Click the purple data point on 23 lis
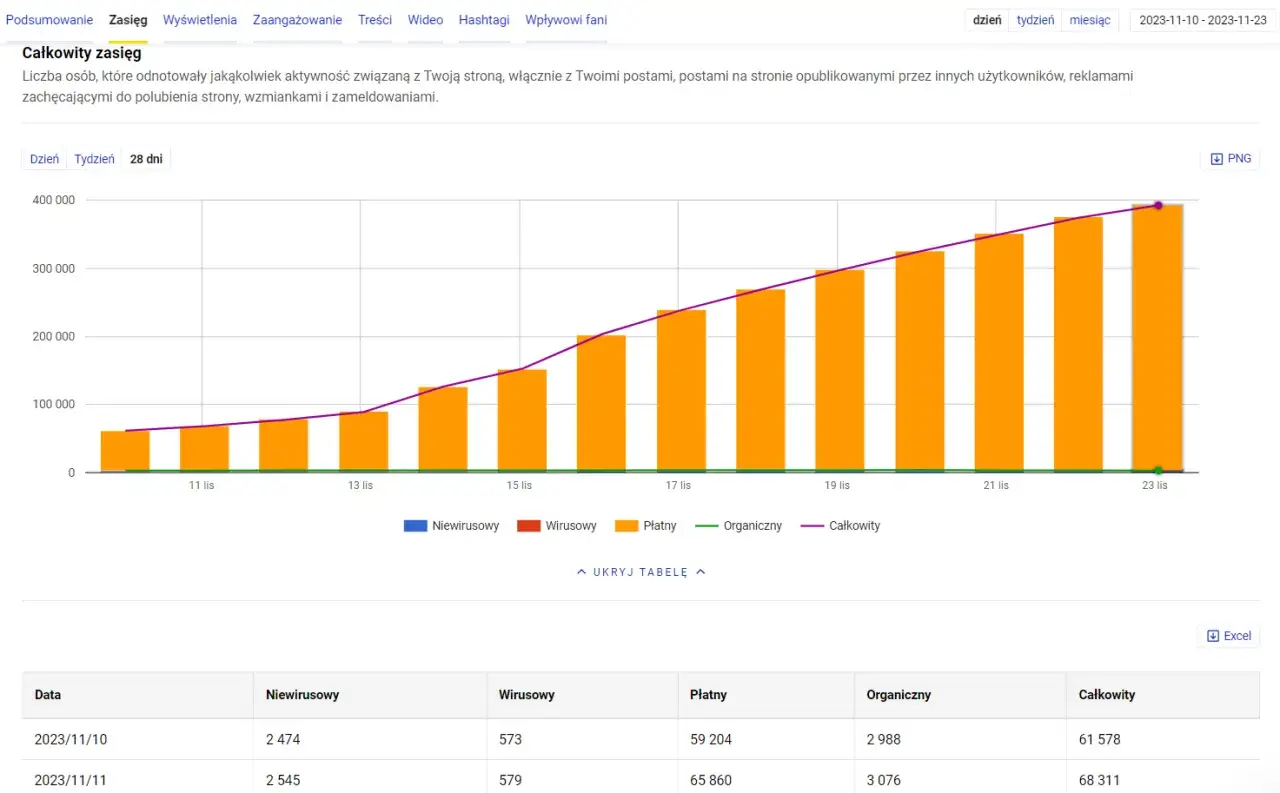1280x793 pixels. (1158, 205)
